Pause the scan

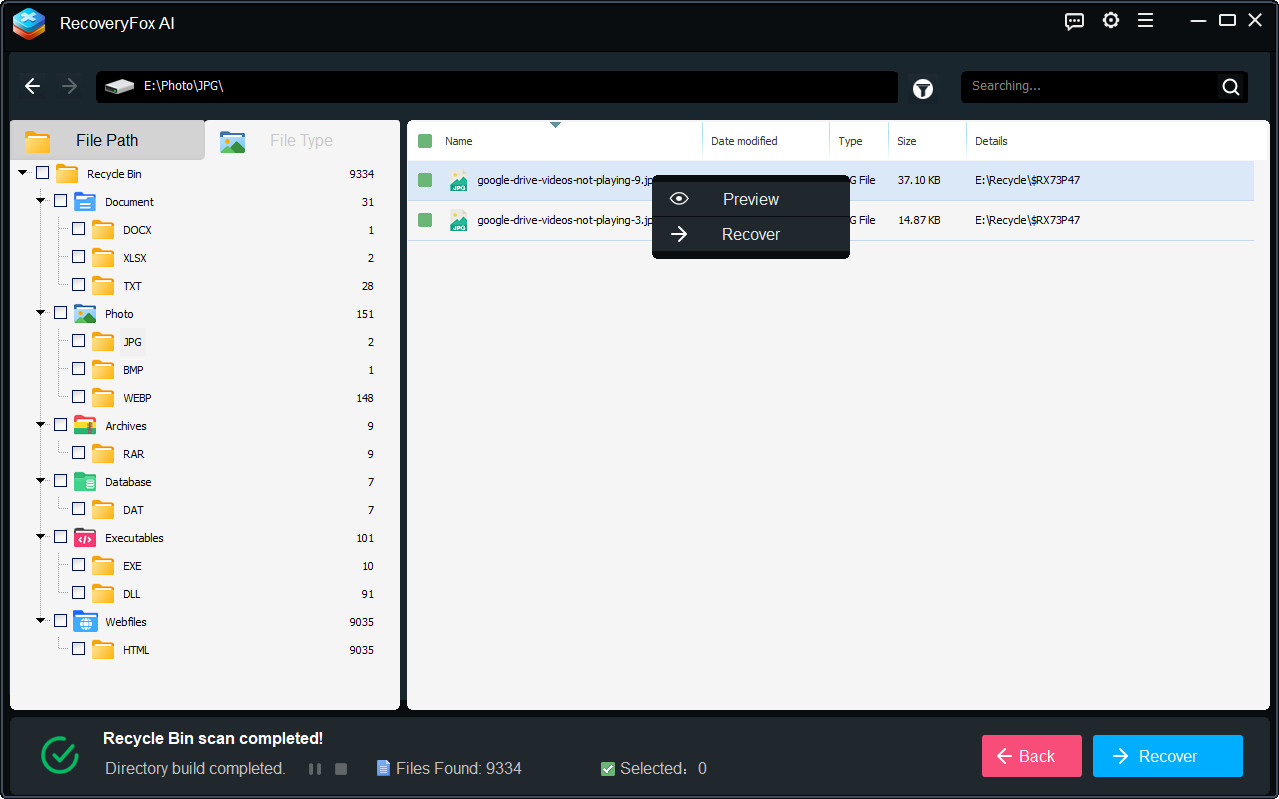[315, 769]
